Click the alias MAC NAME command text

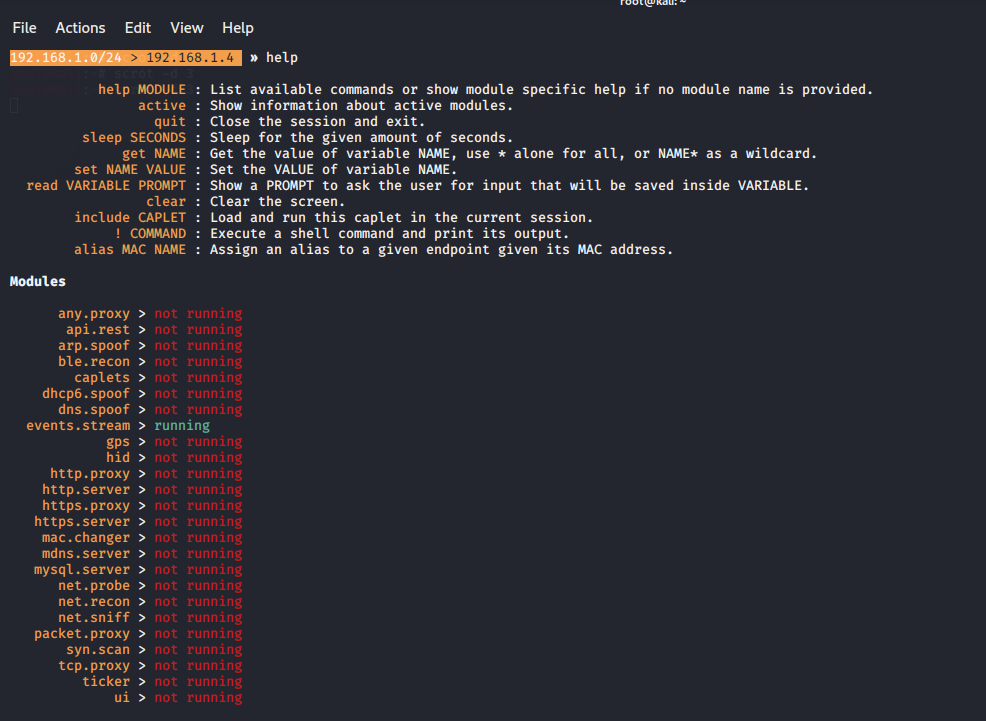pyautogui.click(x=130, y=250)
